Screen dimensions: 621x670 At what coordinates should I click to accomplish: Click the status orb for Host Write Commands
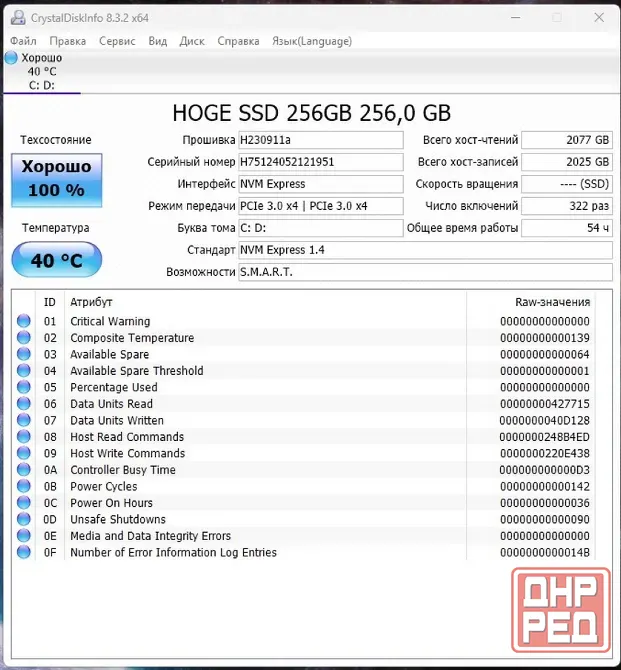point(24,453)
